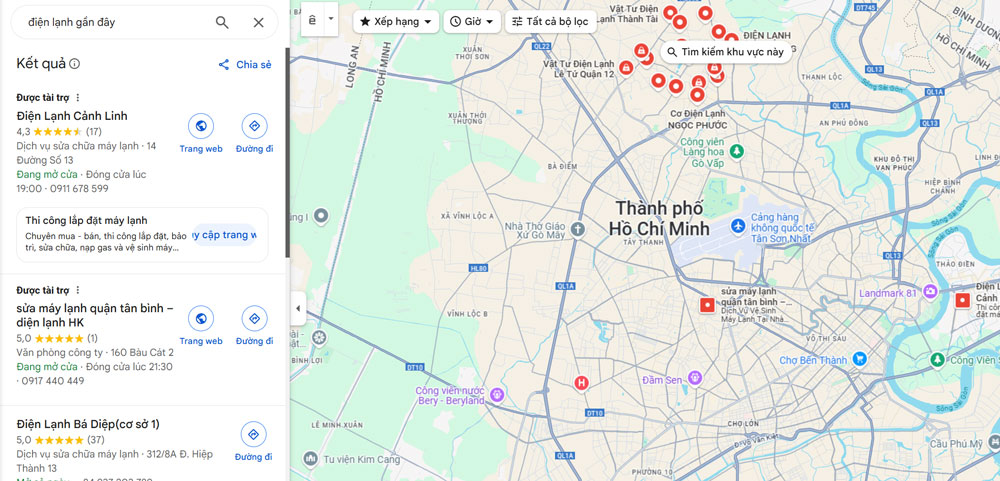Share results via Chia sẻ

245,64
